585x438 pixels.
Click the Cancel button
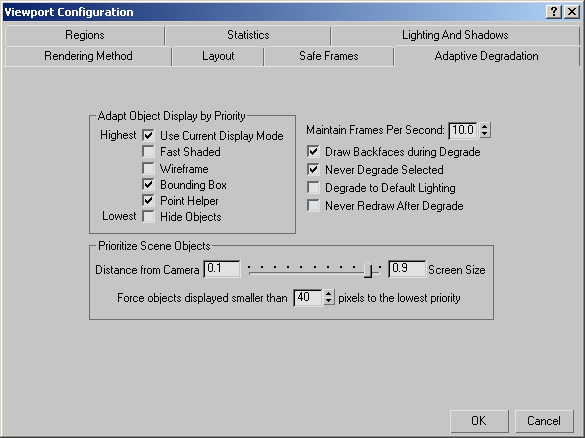point(544,421)
